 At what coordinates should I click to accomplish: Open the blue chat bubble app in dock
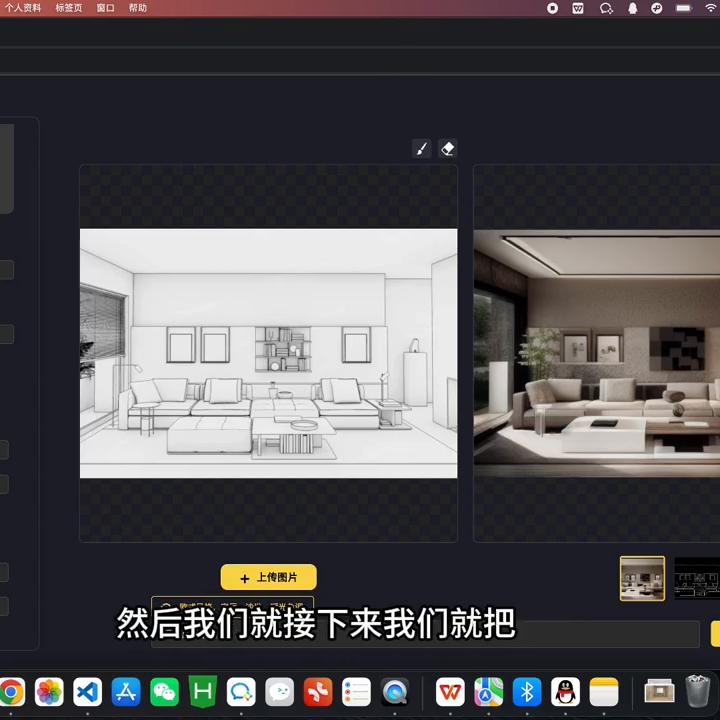tap(241, 692)
